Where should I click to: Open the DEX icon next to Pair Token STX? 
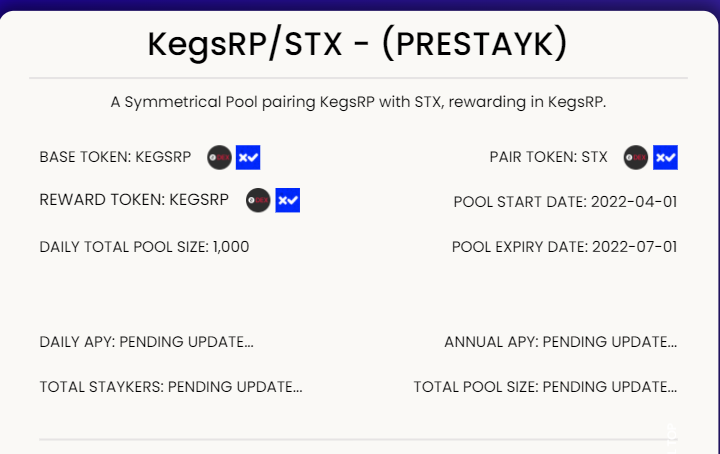[636, 157]
